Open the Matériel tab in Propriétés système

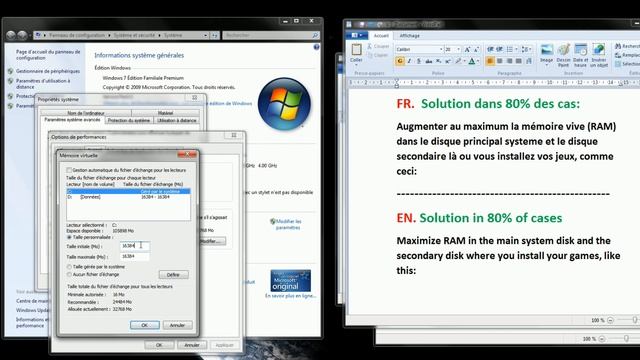[165, 113]
